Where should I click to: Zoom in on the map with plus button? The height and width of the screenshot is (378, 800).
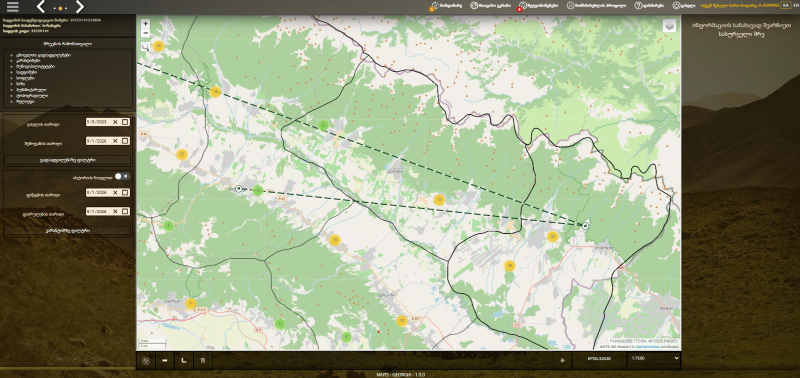point(145,23)
